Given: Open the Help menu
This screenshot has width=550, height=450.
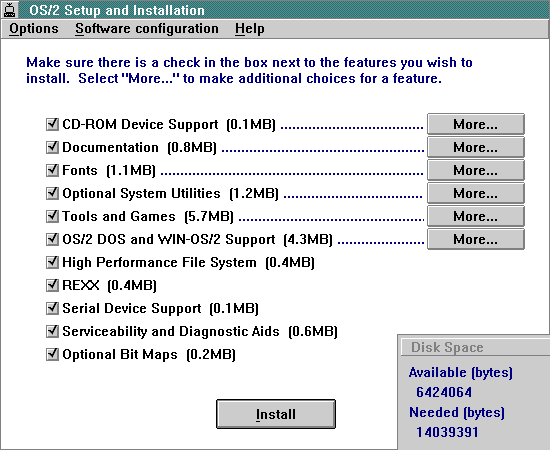Looking at the screenshot, I should pyautogui.click(x=250, y=29).
